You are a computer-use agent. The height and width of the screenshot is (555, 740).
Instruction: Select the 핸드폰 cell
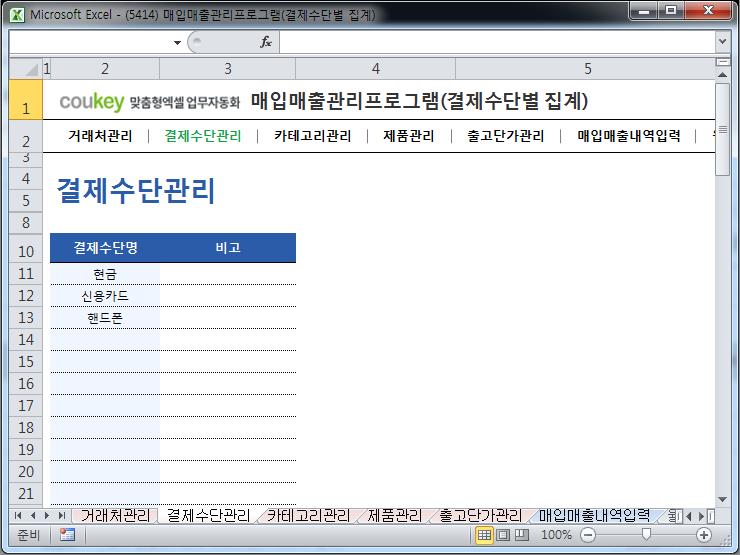point(105,318)
